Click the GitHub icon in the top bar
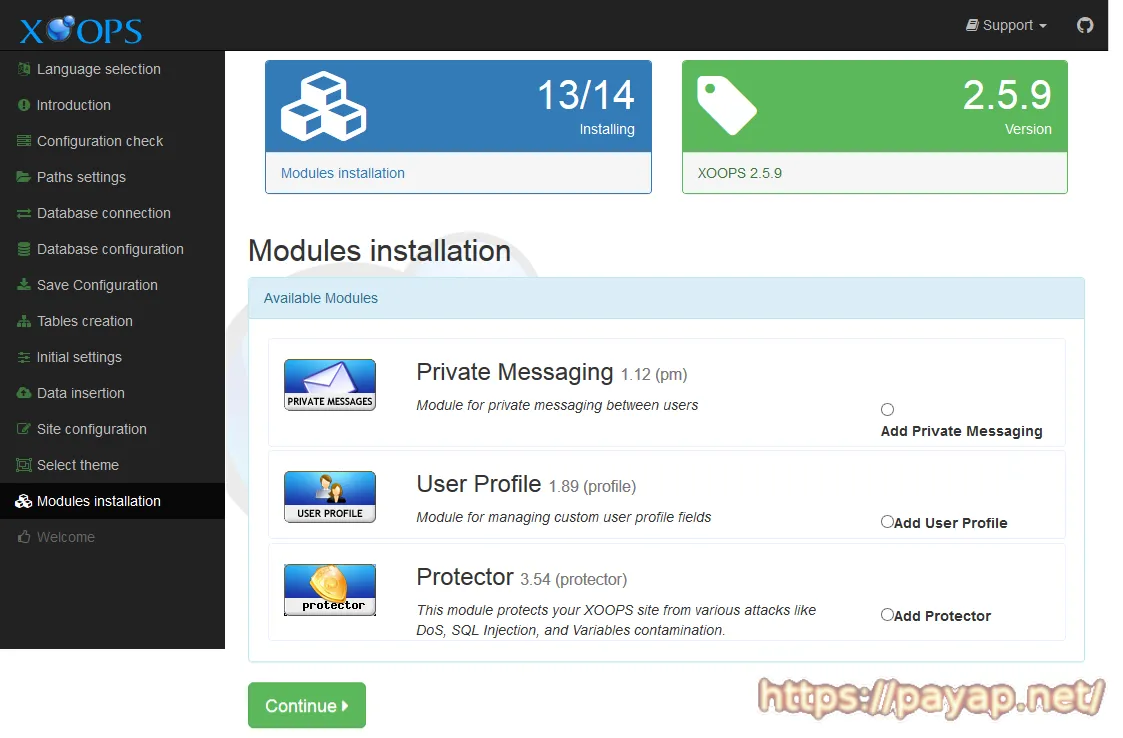The height and width of the screenshot is (738, 1123). 1085,25
